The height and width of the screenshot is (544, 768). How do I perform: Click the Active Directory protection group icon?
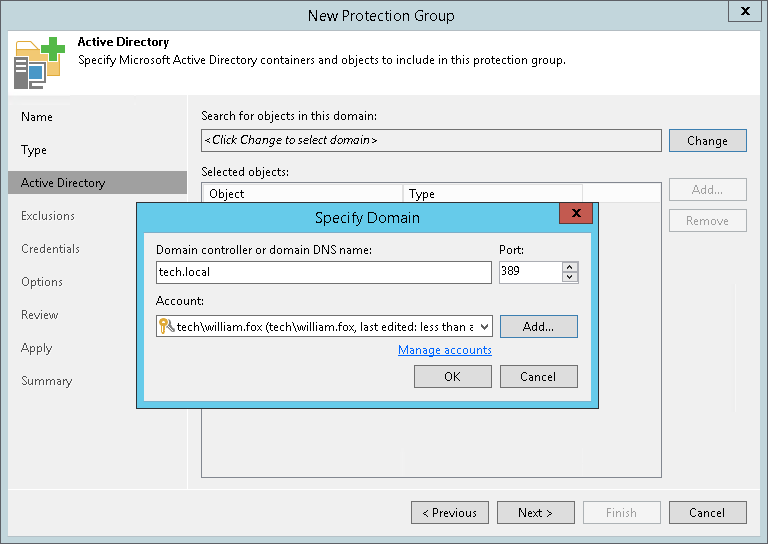point(37,61)
